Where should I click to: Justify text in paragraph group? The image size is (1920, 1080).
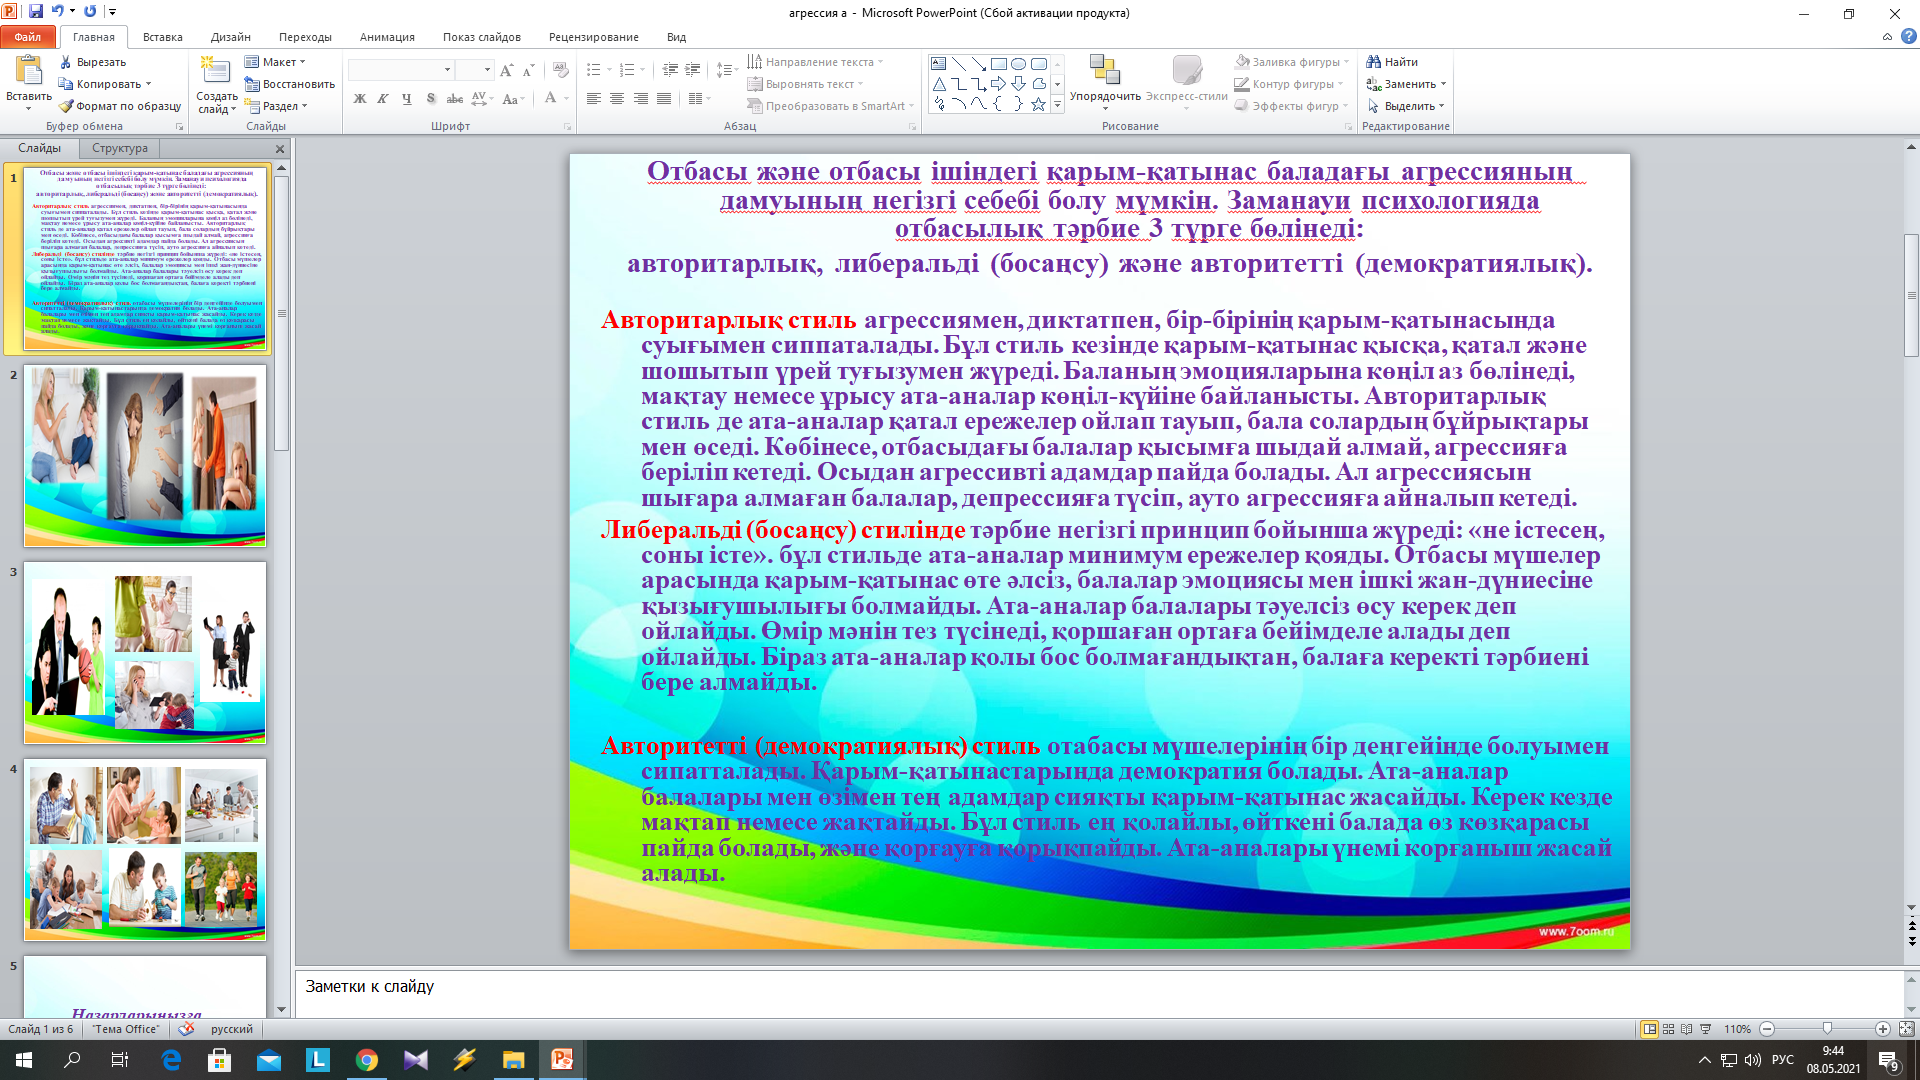coord(663,98)
